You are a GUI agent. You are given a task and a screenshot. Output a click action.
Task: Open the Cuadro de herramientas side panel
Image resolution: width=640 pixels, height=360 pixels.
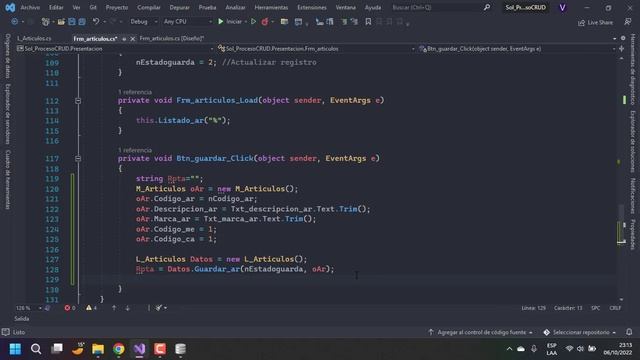coord(8,180)
